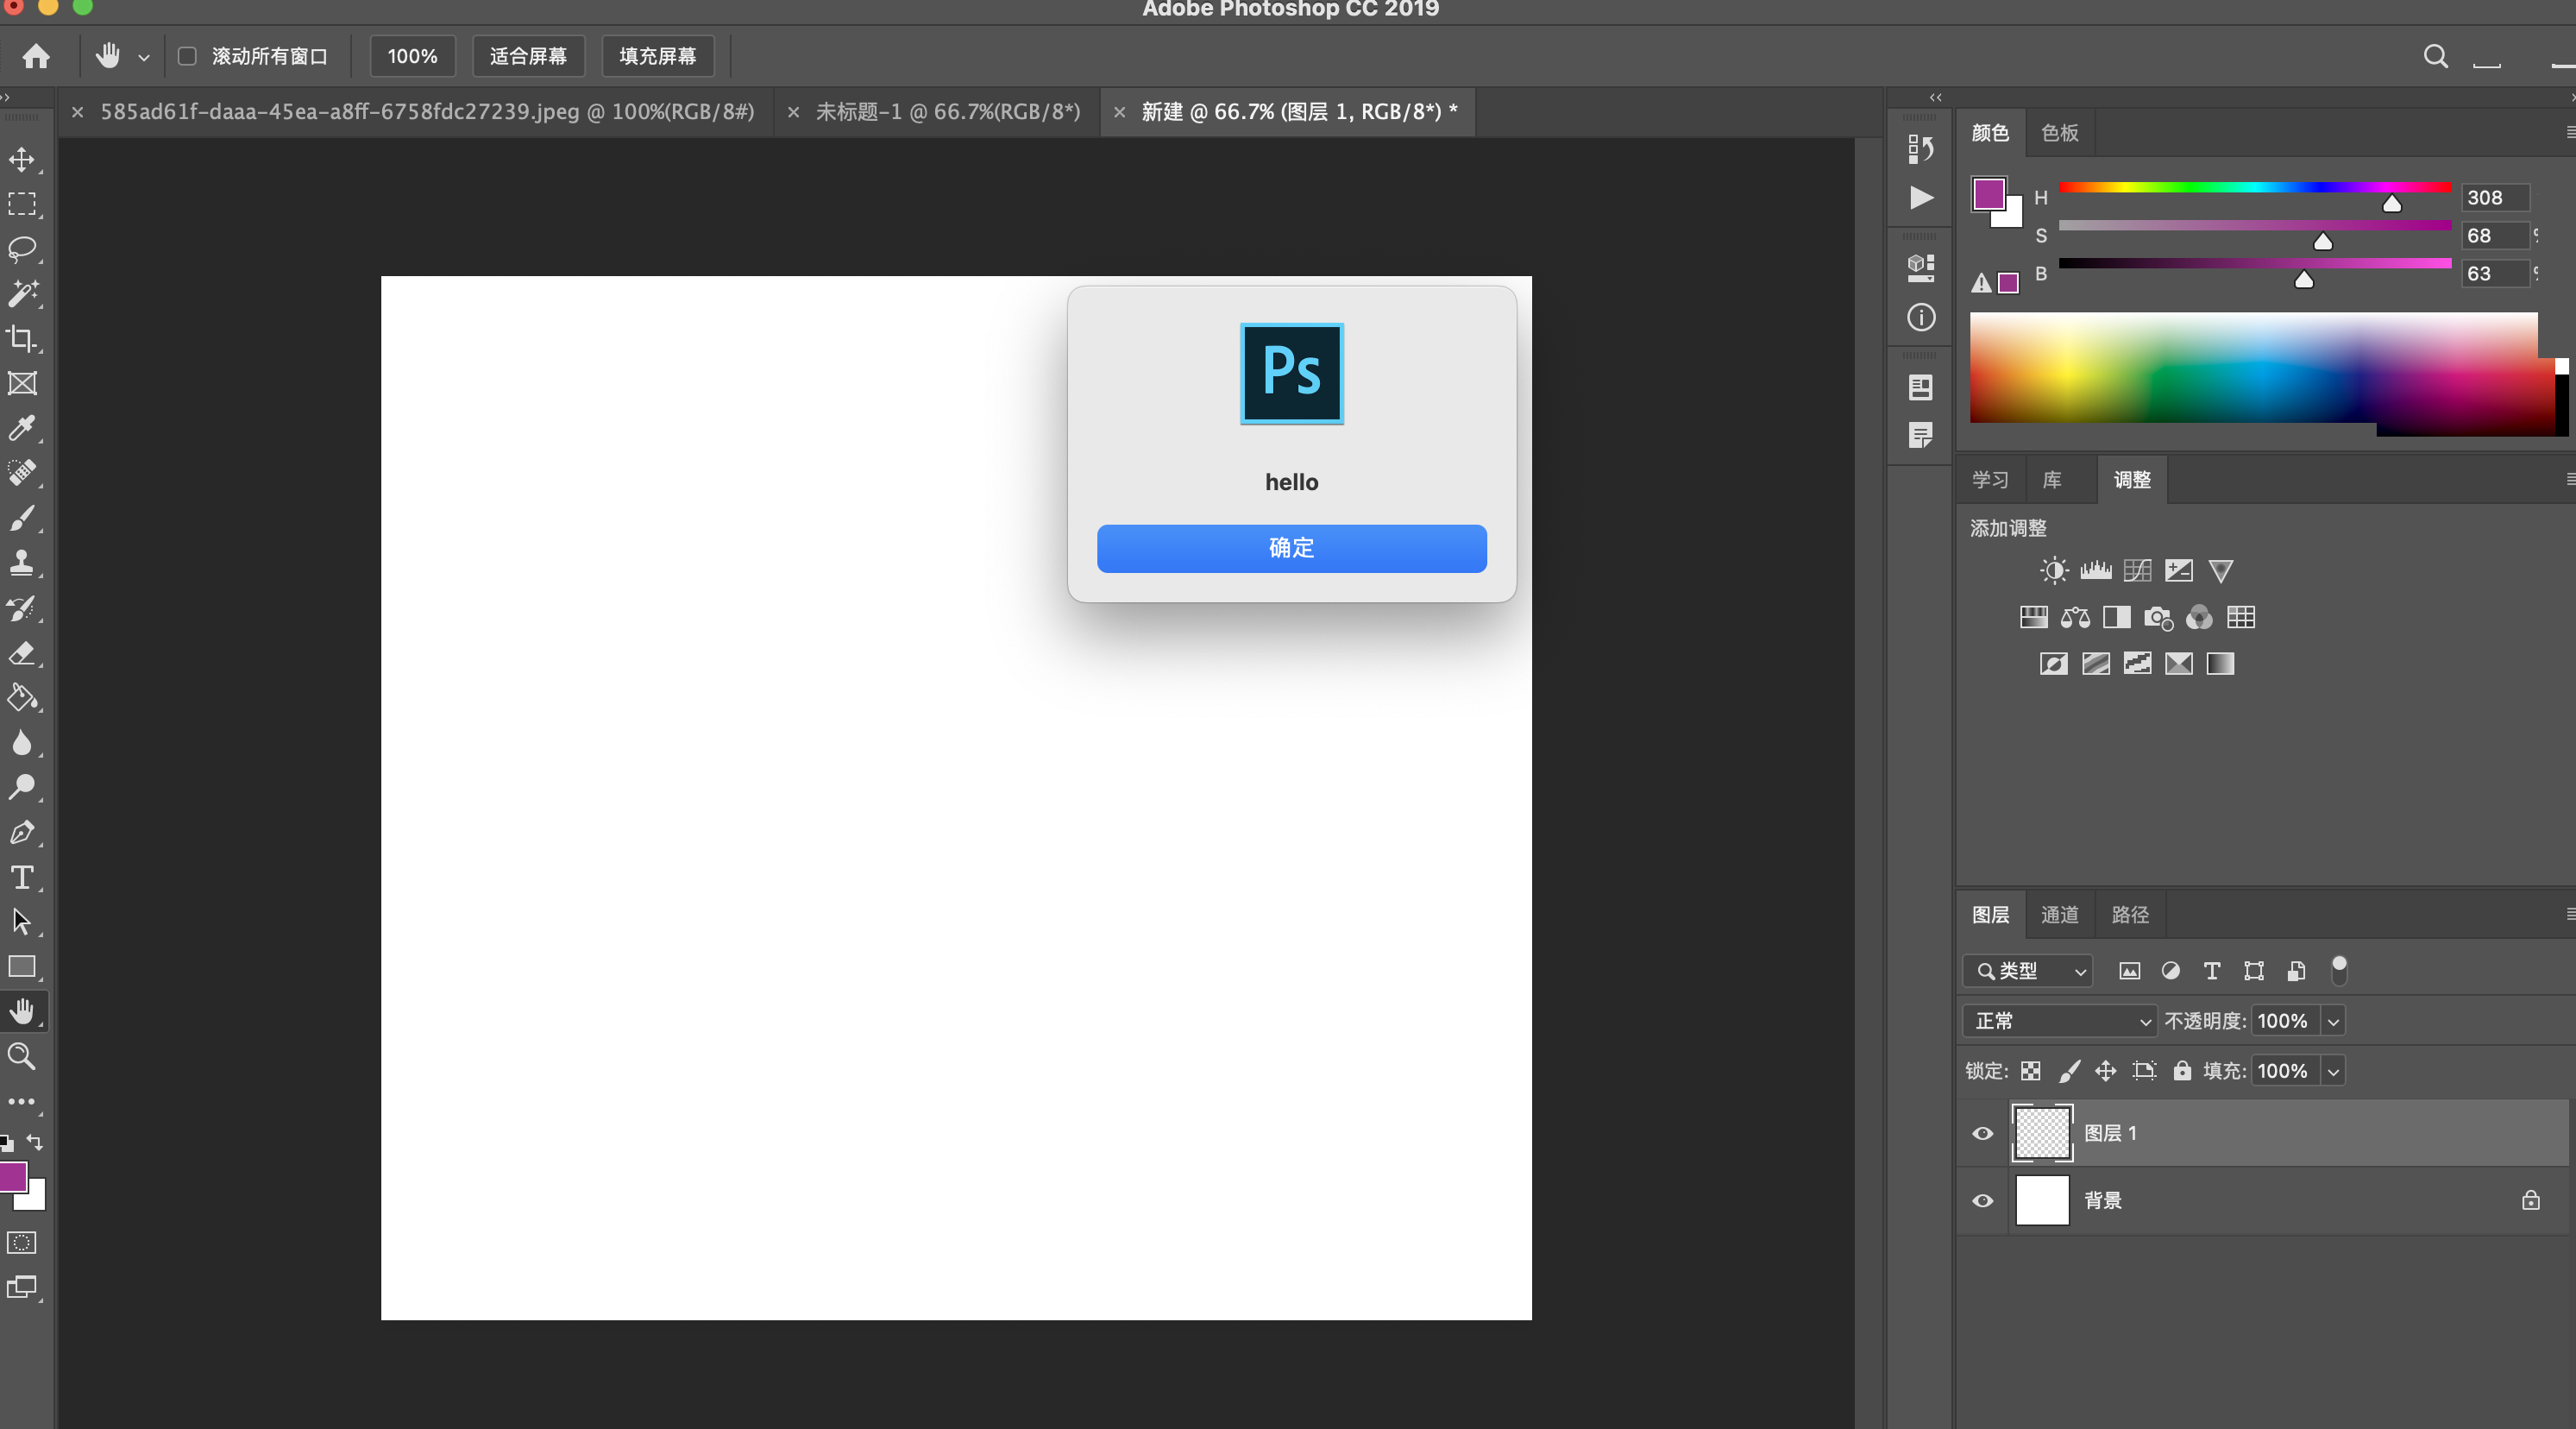Click the hue H slider handle

(x=2391, y=203)
